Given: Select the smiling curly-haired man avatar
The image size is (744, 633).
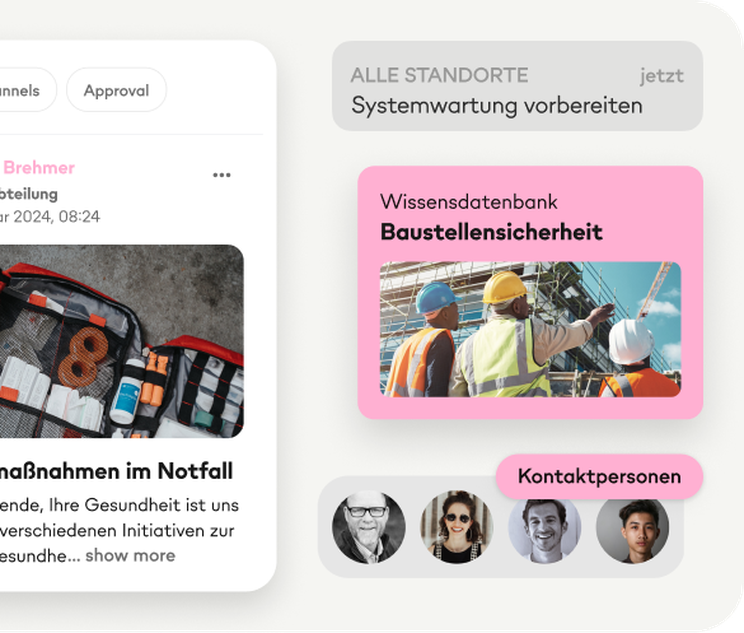Looking at the screenshot, I should click(544, 529).
